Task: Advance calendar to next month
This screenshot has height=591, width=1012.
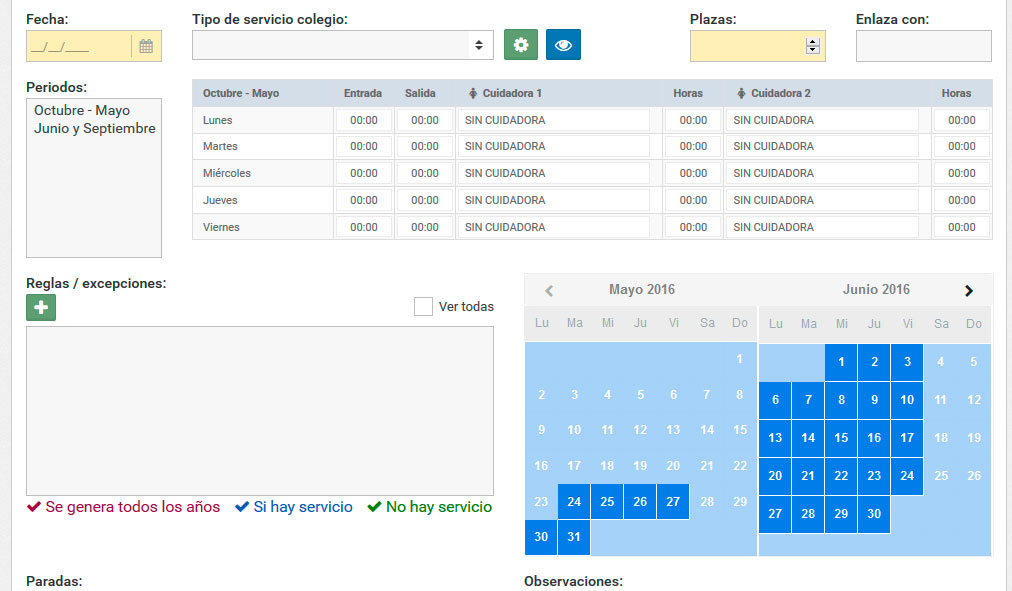Action: coord(969,290)
